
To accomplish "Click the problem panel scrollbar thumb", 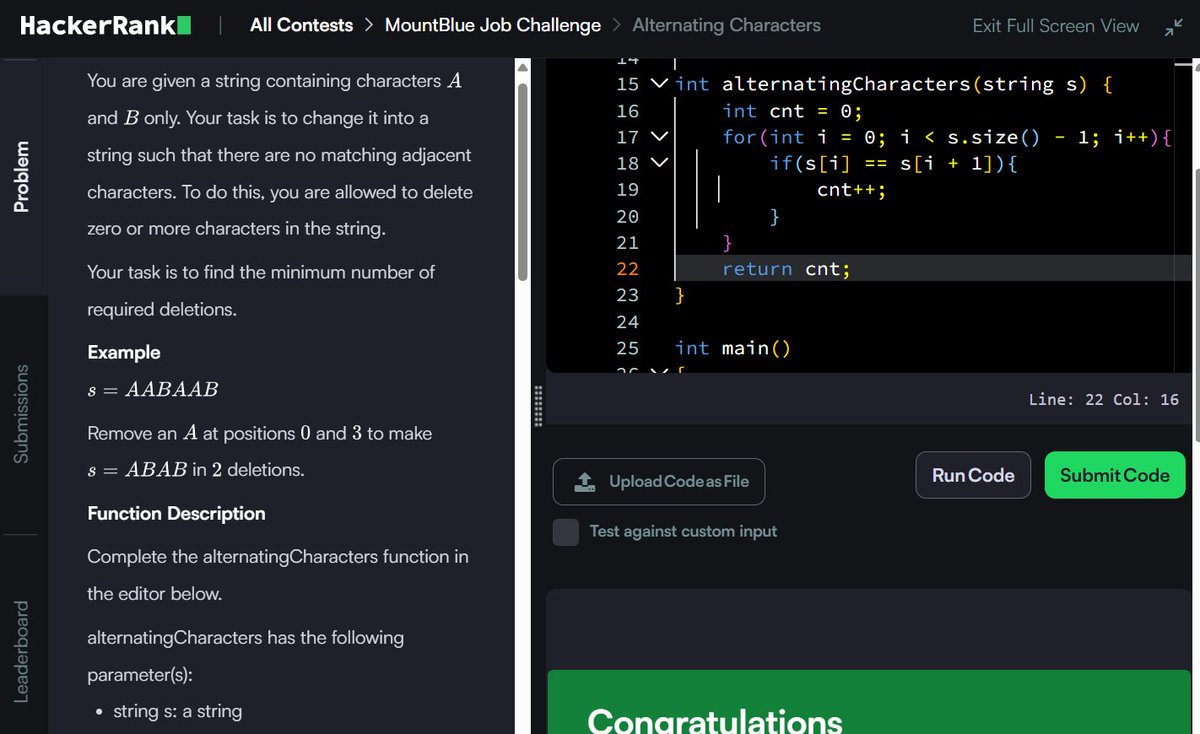I will [x=522, y=180].
